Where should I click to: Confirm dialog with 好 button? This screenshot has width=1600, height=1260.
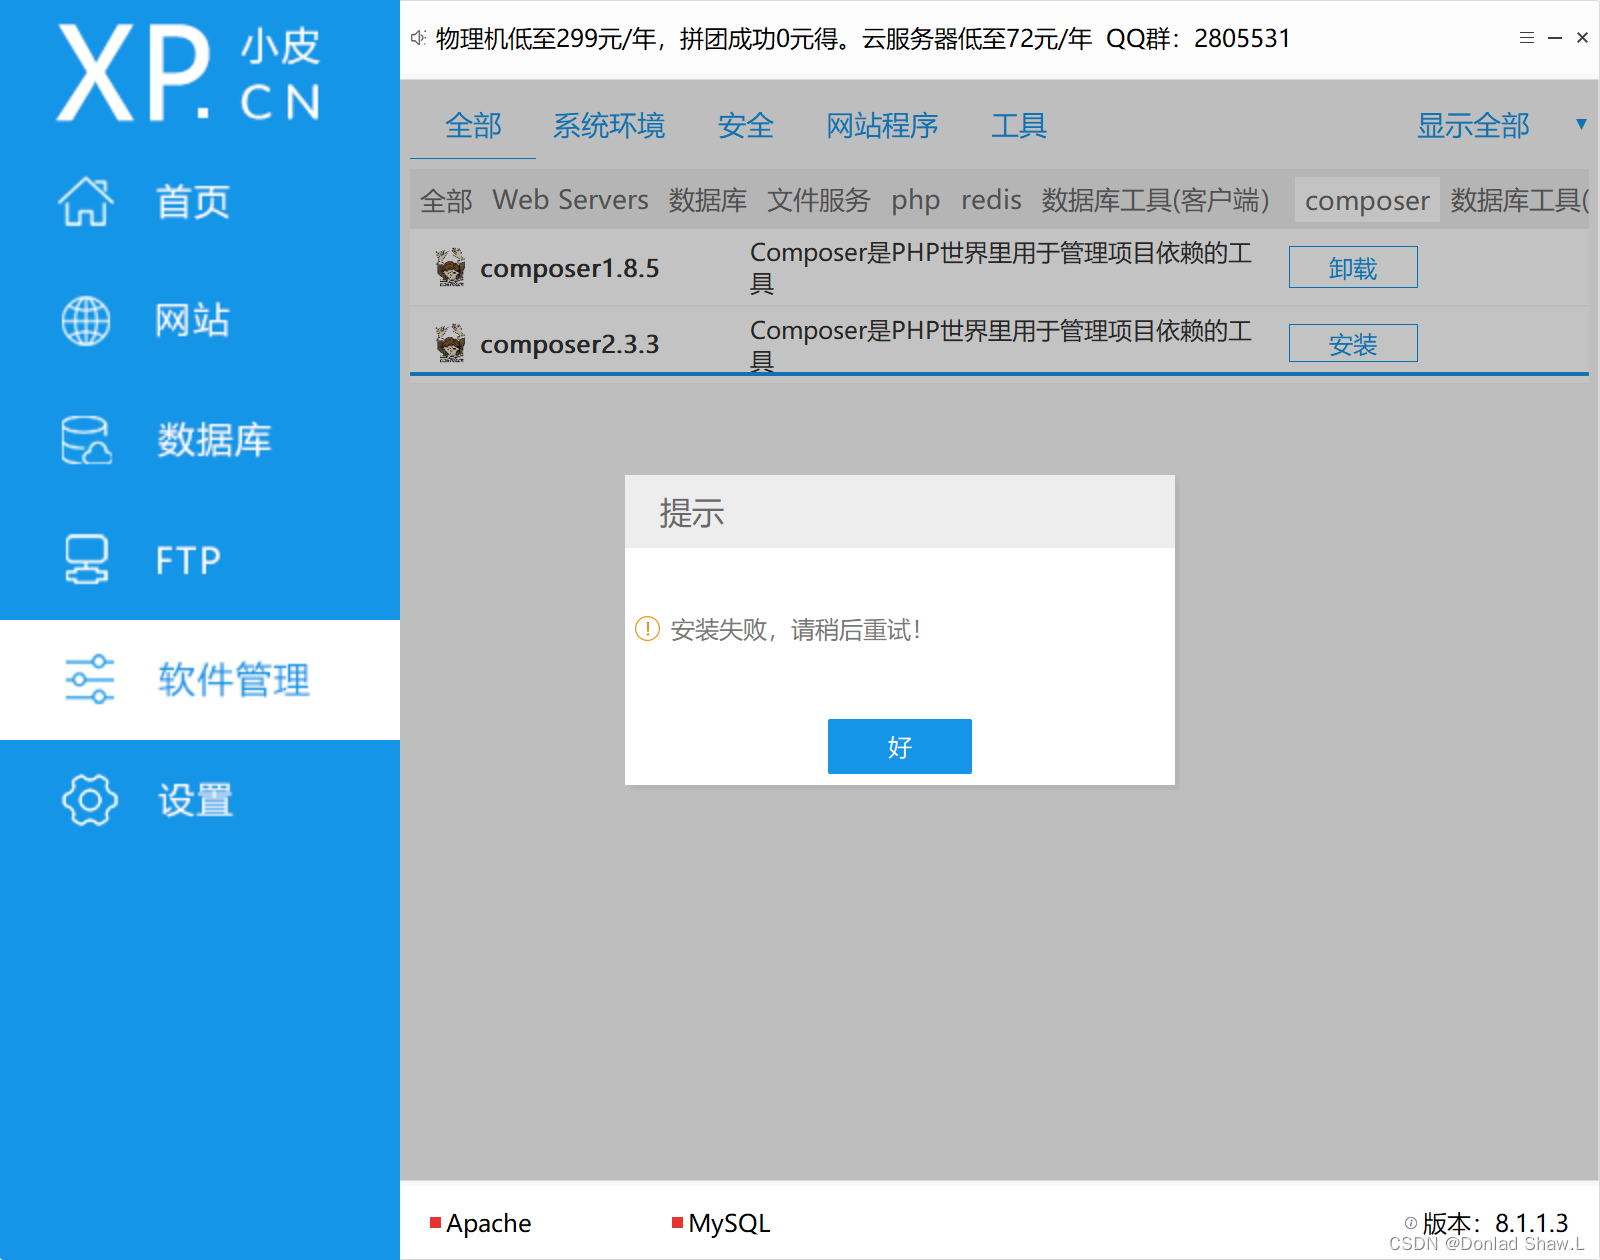click(x=900, y=746)
